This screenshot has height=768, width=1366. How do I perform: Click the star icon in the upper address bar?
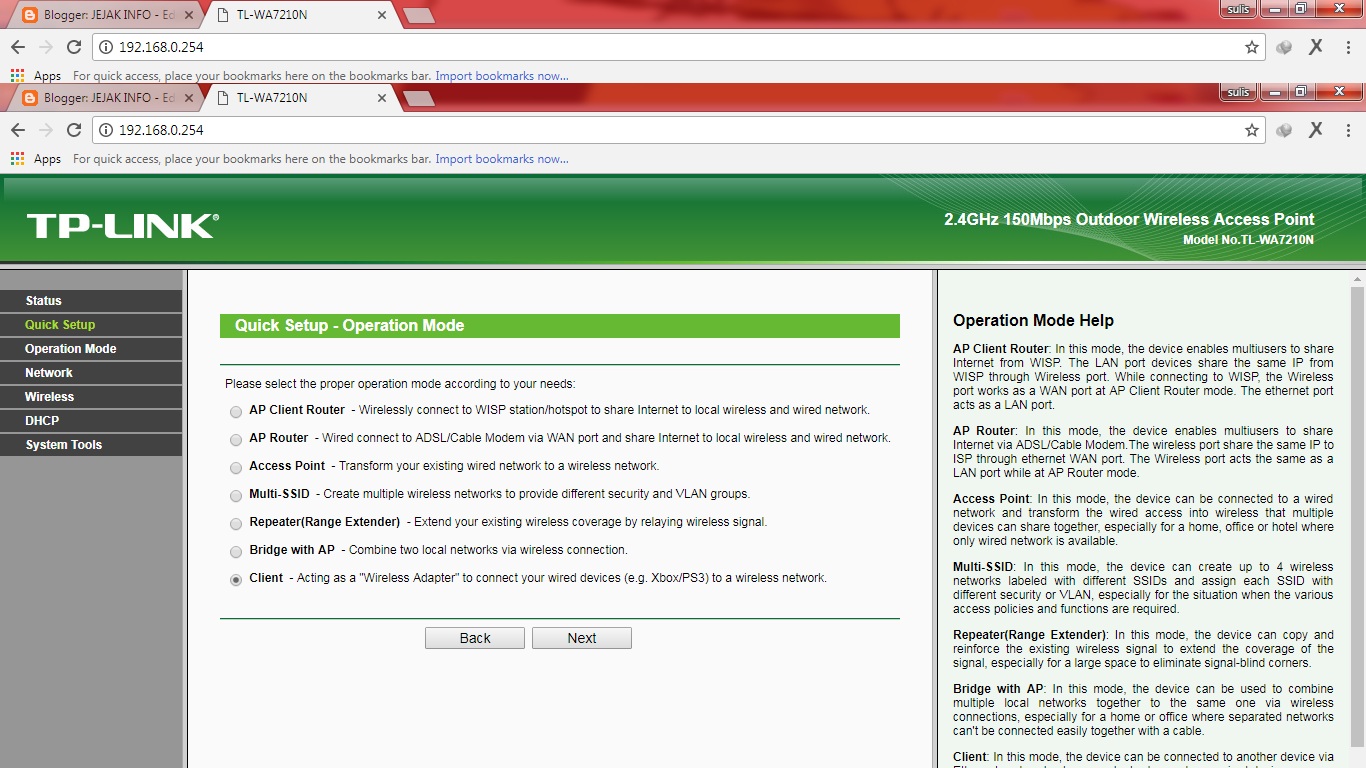[x=1251, y=47]
